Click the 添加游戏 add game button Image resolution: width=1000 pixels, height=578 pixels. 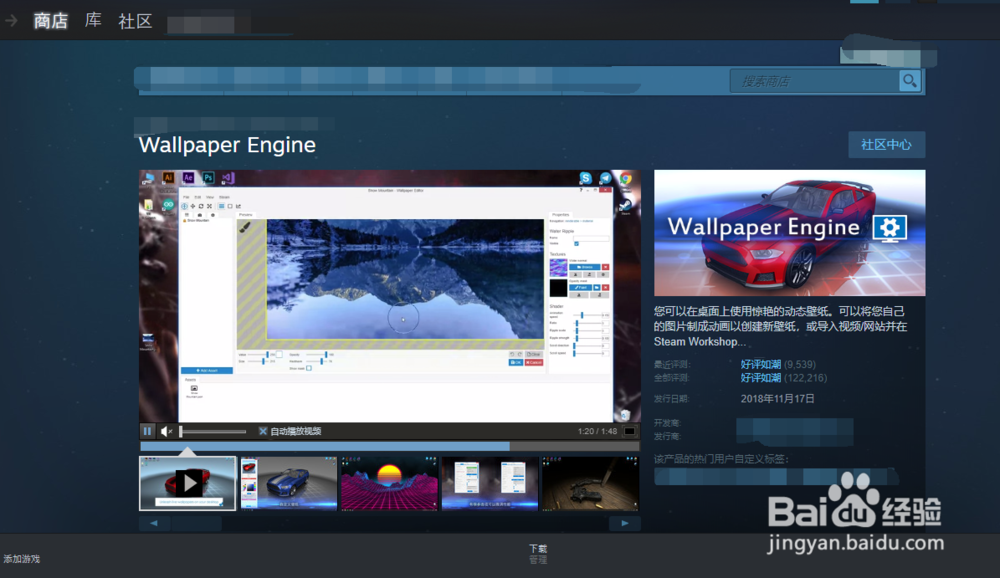(22, 559)
